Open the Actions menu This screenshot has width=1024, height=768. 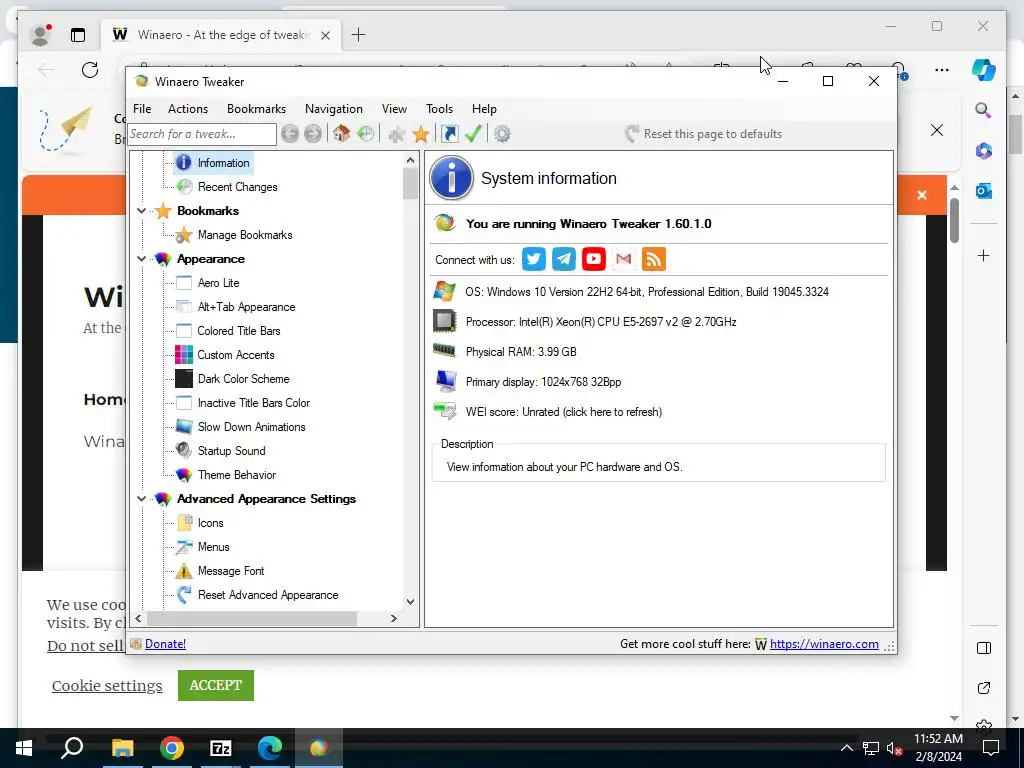(x=188, y=109)
